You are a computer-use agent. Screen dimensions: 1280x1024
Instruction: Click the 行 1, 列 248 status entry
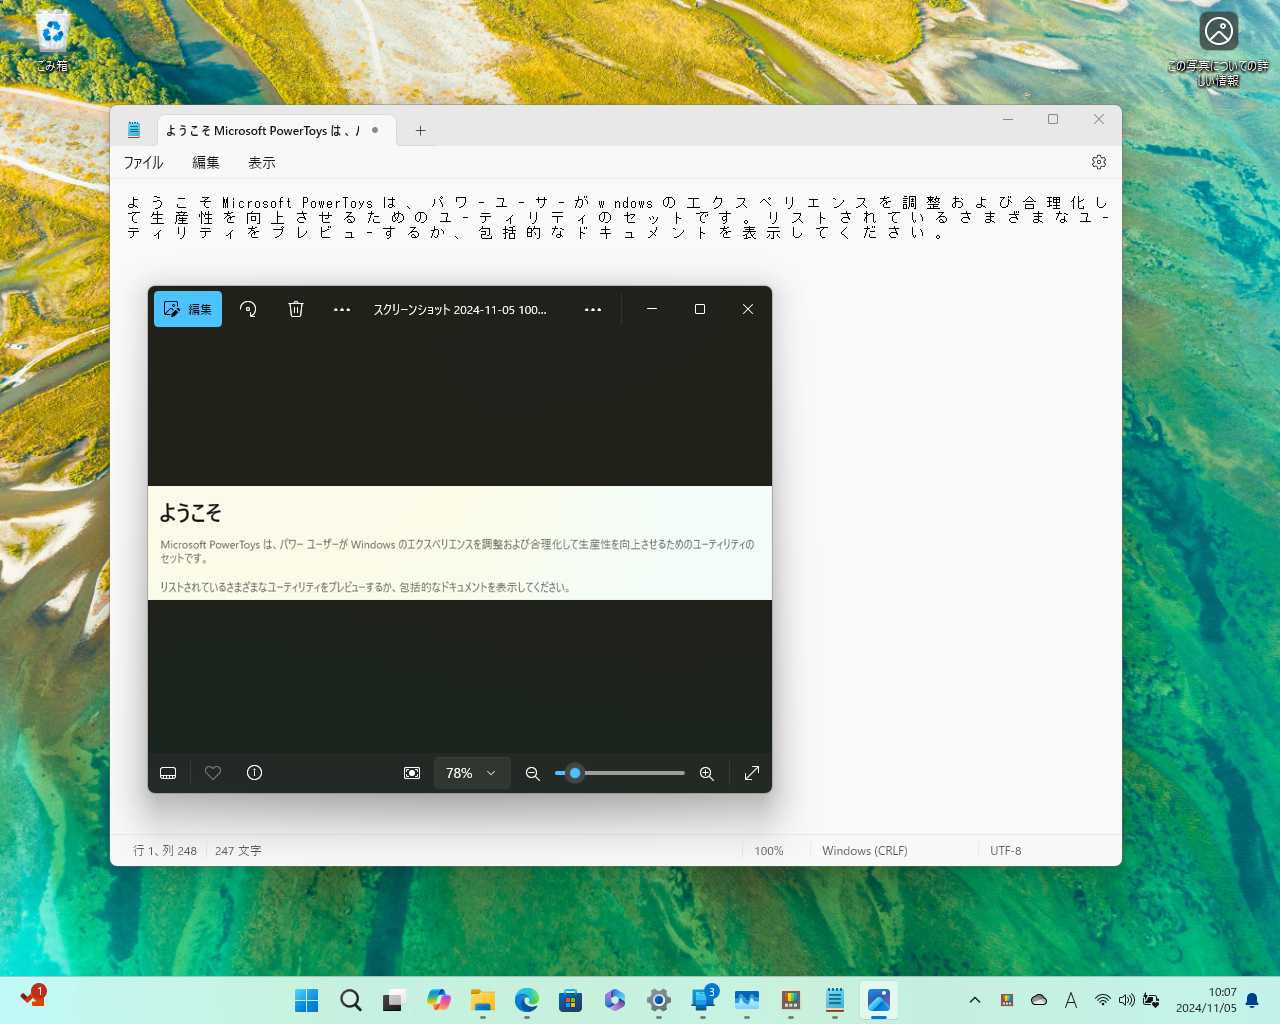tap(165, 851)
